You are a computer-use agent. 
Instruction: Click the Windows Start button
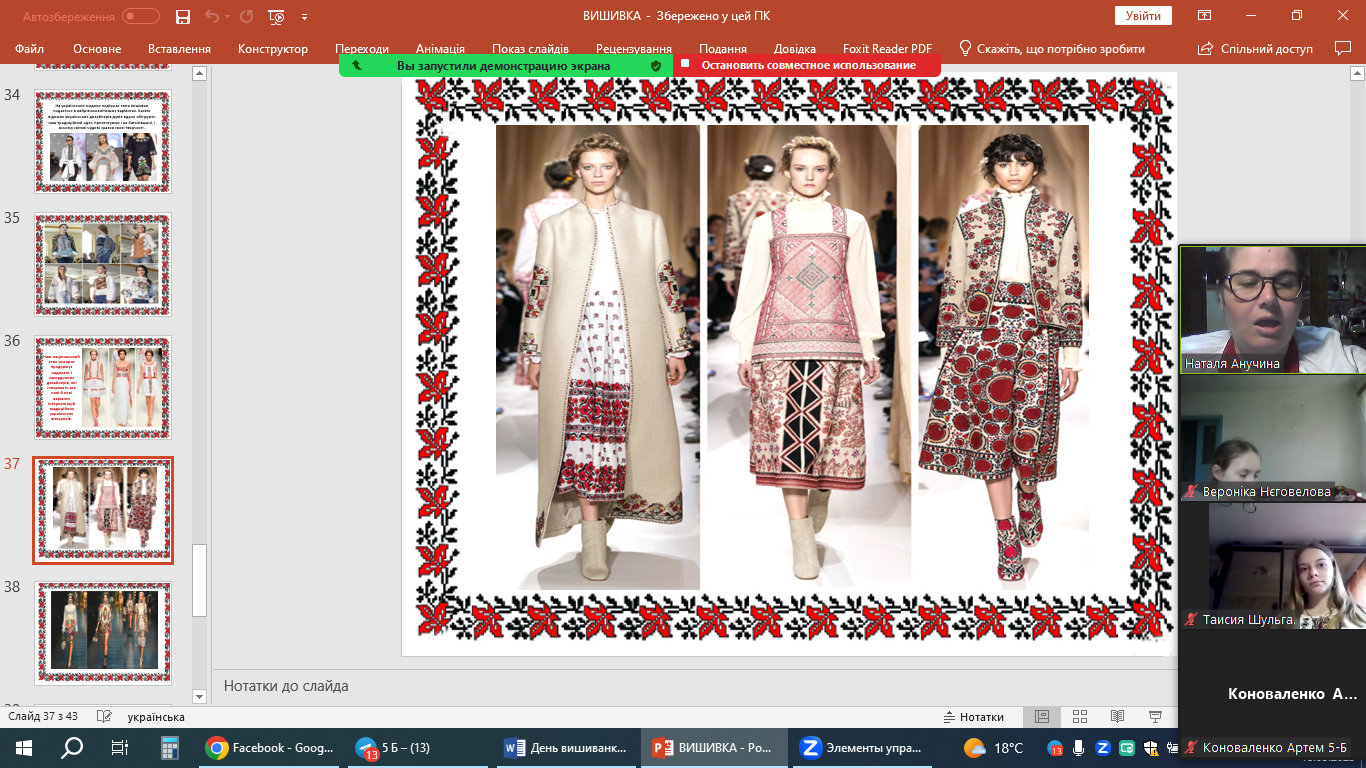coord(24,748)
